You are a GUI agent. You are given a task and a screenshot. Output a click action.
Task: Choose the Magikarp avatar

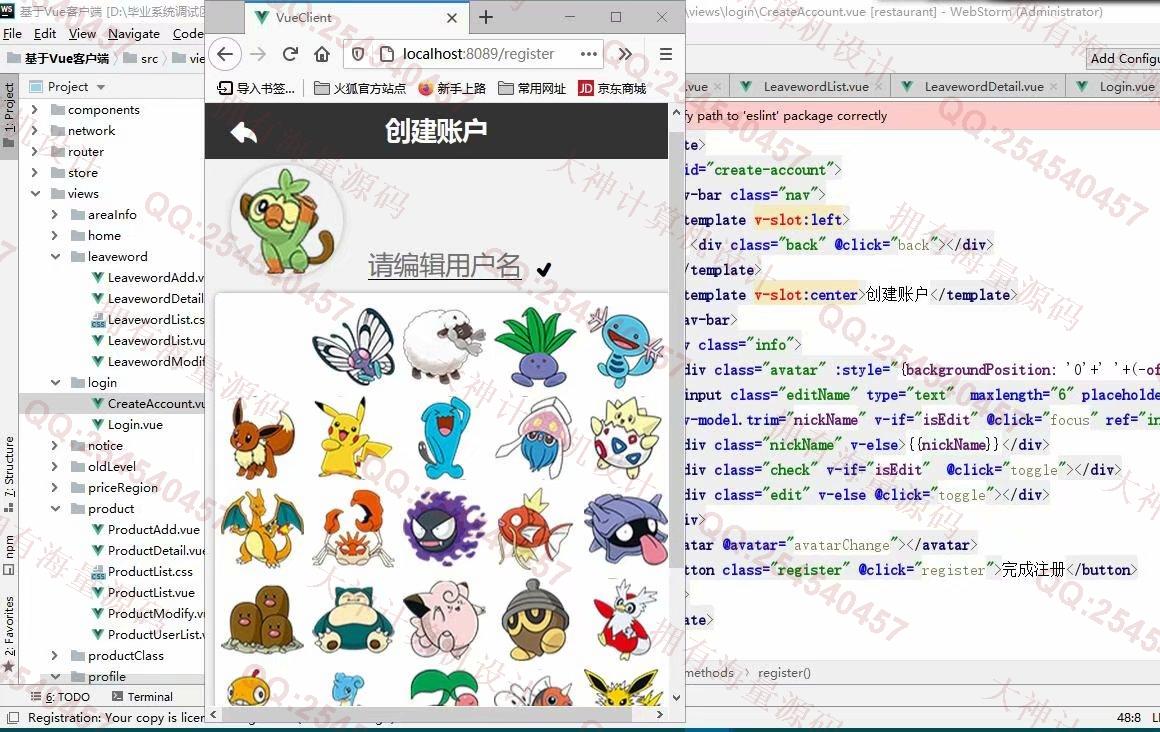536,529
